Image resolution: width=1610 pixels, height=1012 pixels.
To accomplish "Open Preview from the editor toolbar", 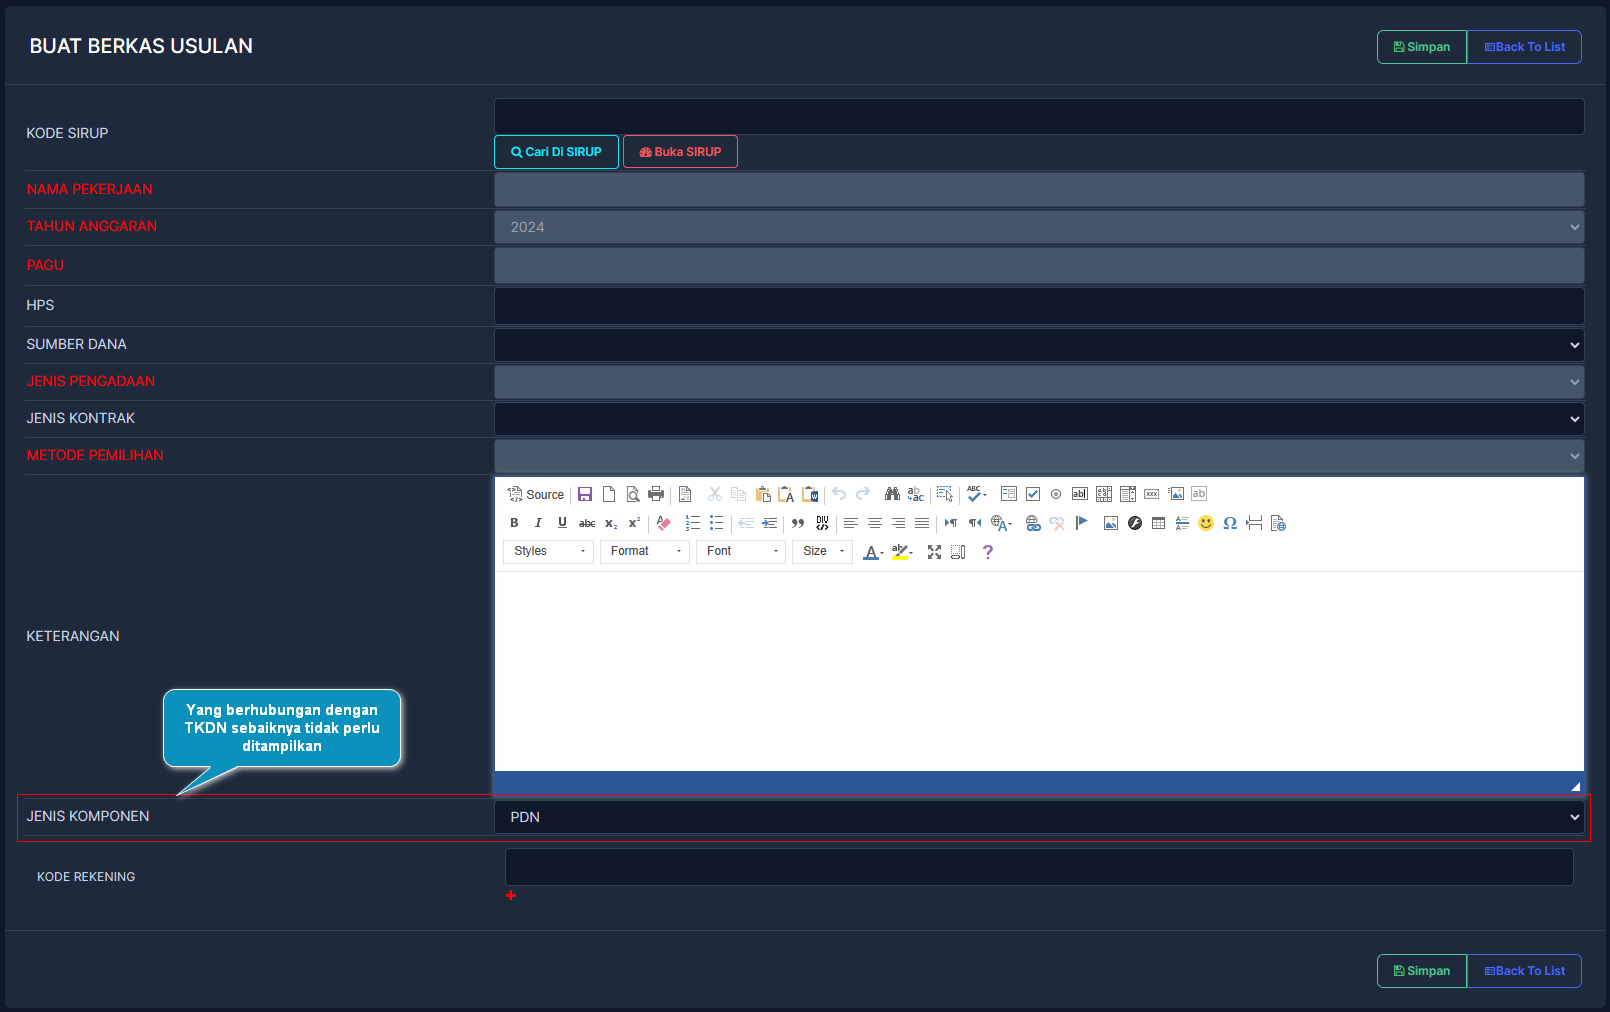I will pyautogui.click(x=633, y=494).
